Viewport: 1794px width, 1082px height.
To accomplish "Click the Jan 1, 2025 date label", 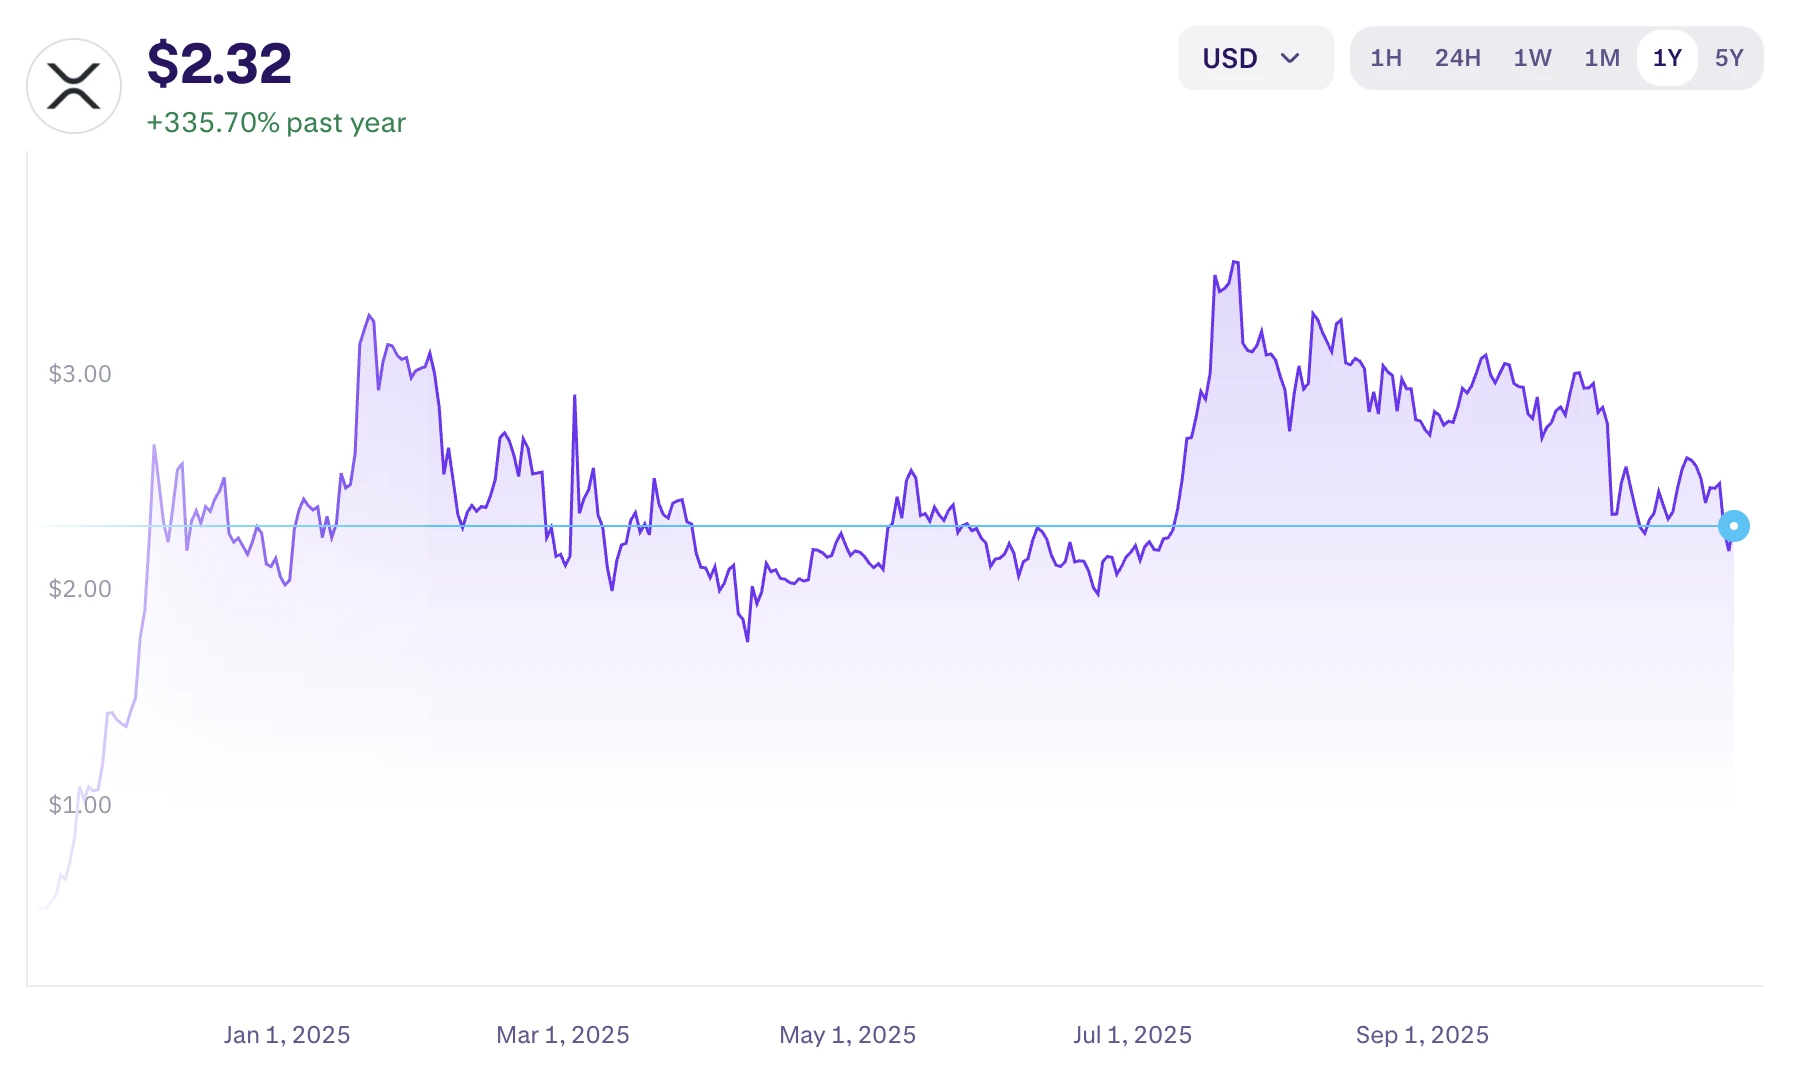I will tap(287, 1035).
